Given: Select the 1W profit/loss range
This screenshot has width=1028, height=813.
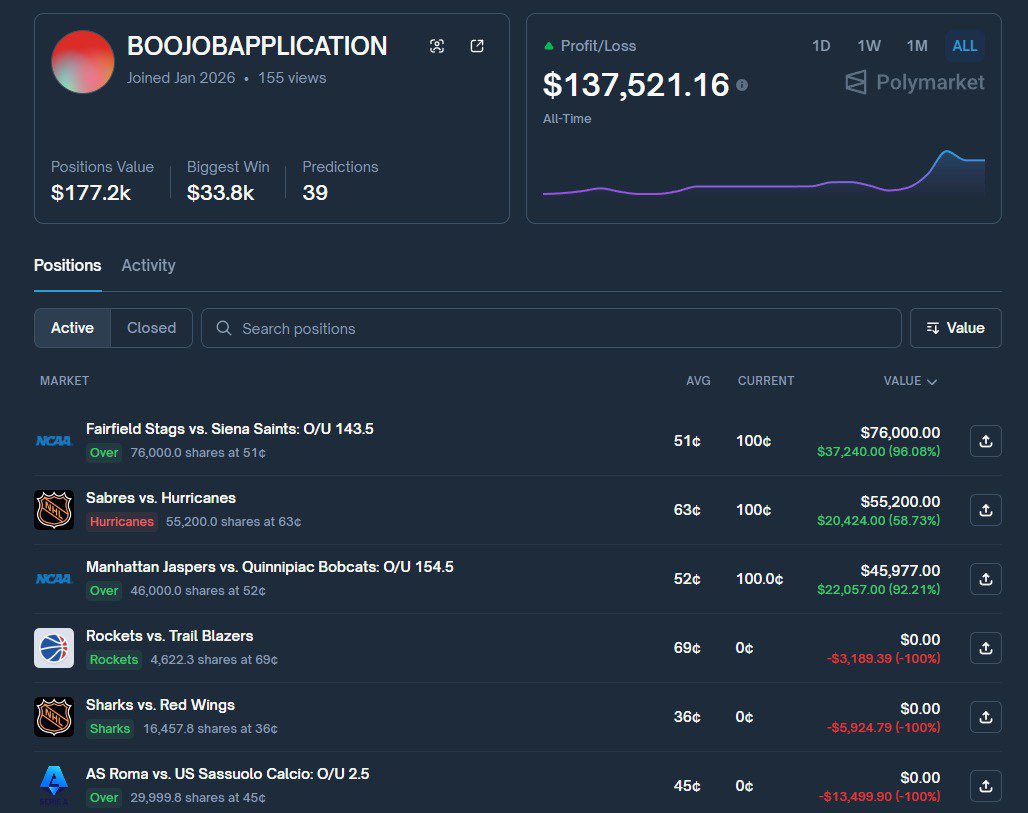Looking at the screenshot, I should pos(869,46).
